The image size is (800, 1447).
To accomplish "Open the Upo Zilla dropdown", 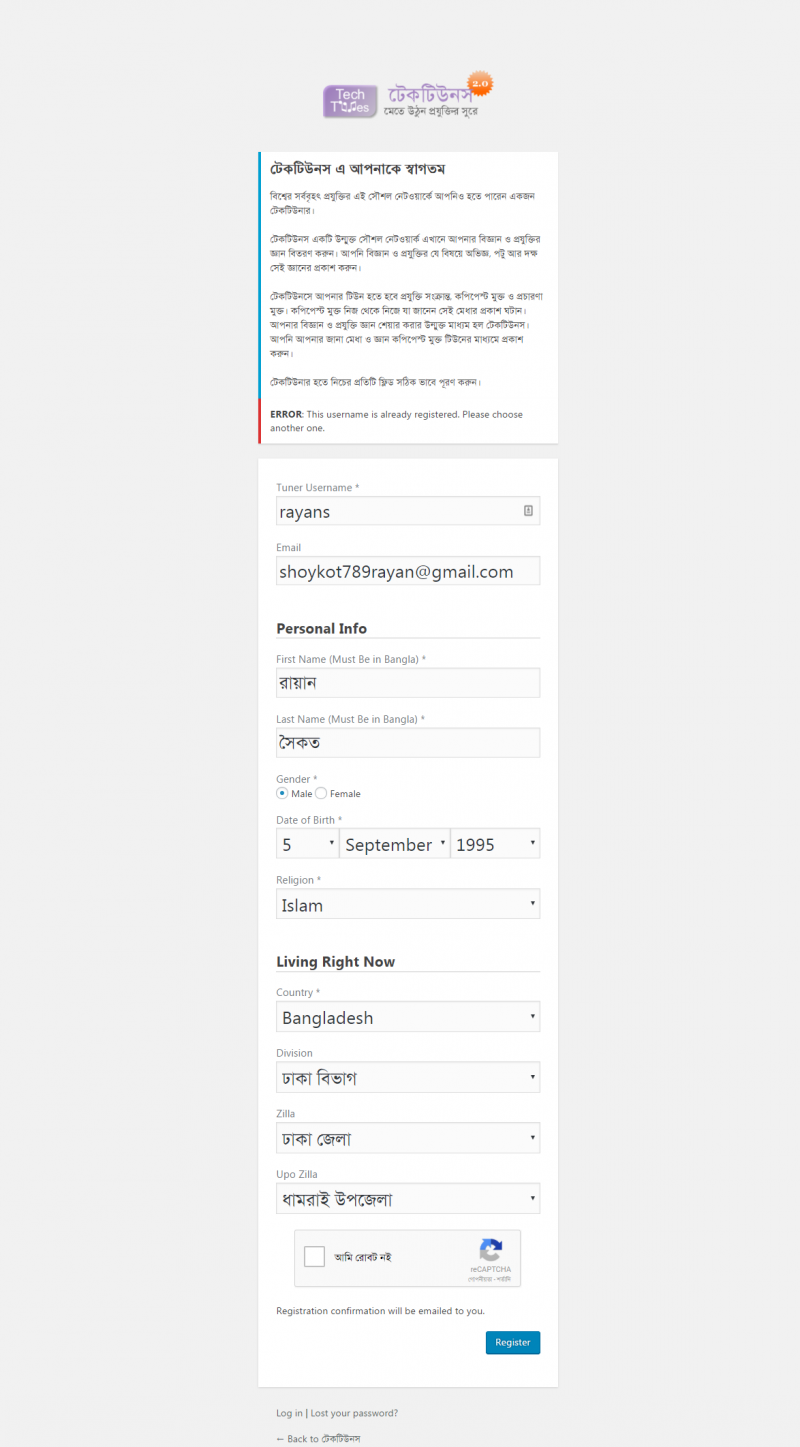I will (x=408, y=1198).
